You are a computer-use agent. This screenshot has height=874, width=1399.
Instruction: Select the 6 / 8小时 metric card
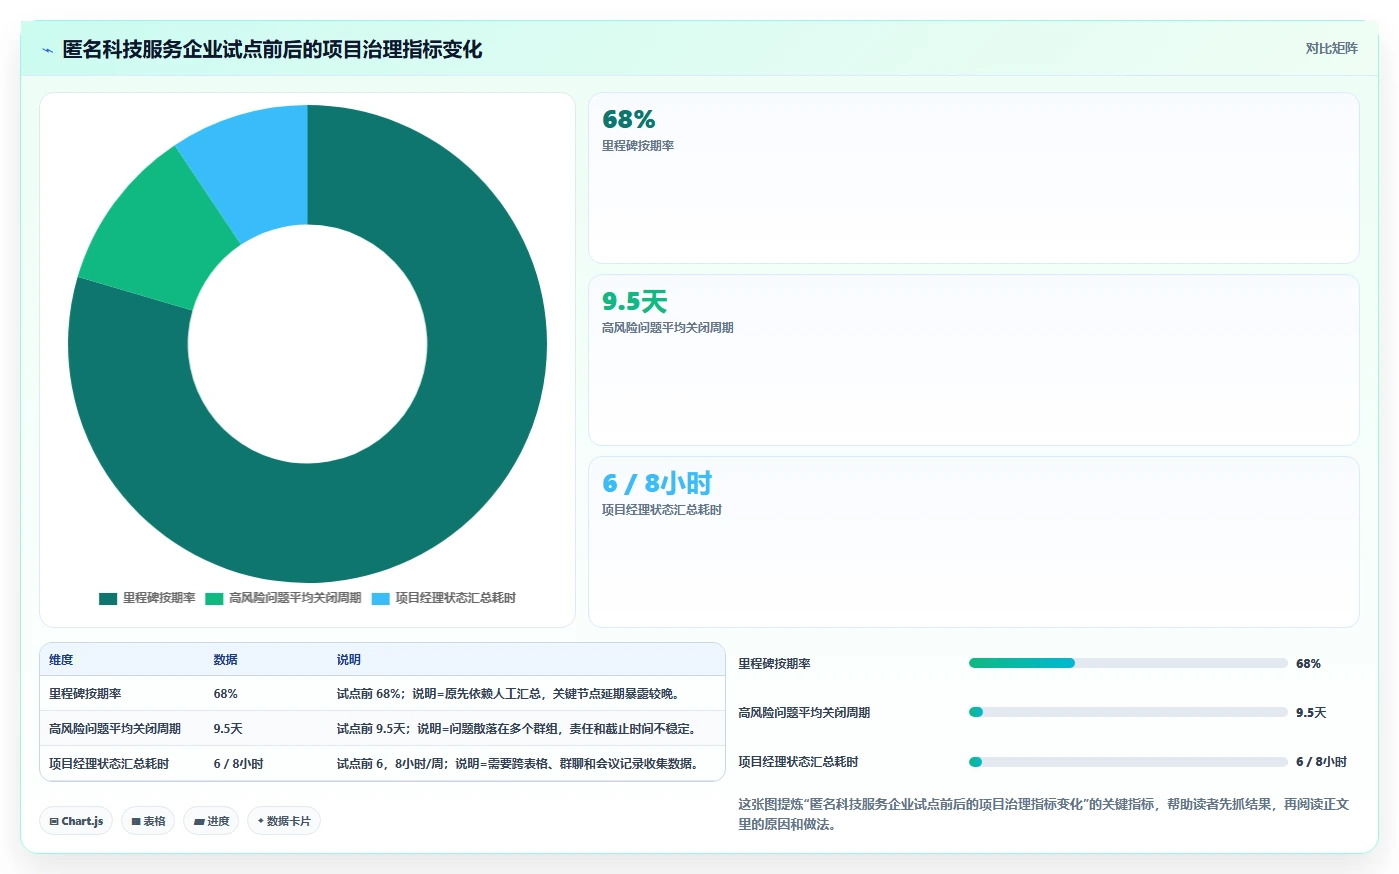[973, 542]
